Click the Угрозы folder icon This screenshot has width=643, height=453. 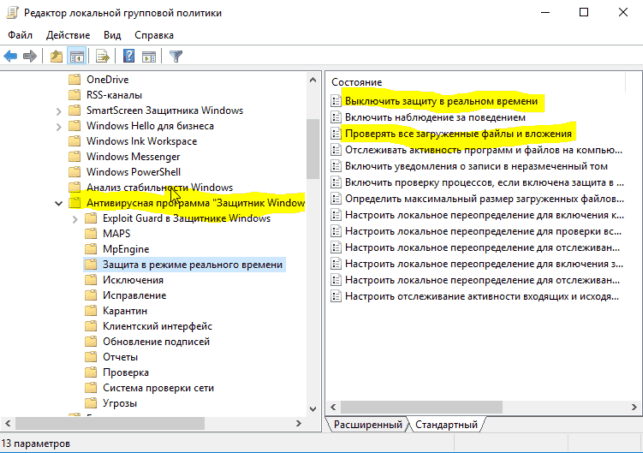[91, 403]
